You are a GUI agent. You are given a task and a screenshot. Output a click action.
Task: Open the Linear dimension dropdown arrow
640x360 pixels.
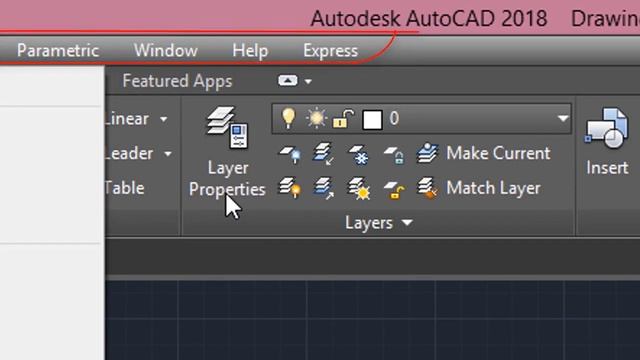click(x=164, y=119)
